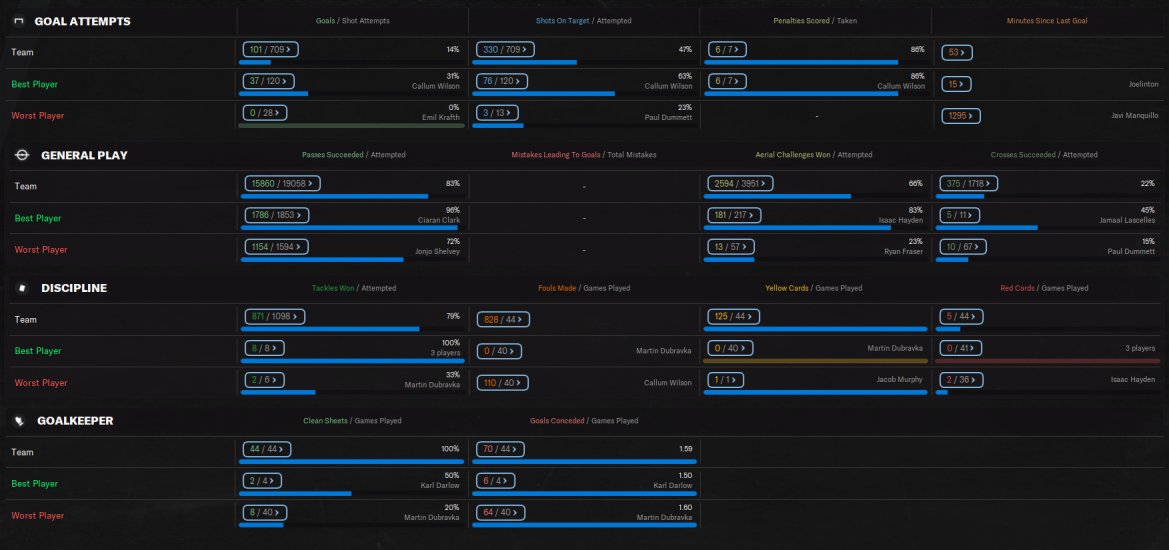Expand team yellow cards 125 / 44

[x=734, y=317]
